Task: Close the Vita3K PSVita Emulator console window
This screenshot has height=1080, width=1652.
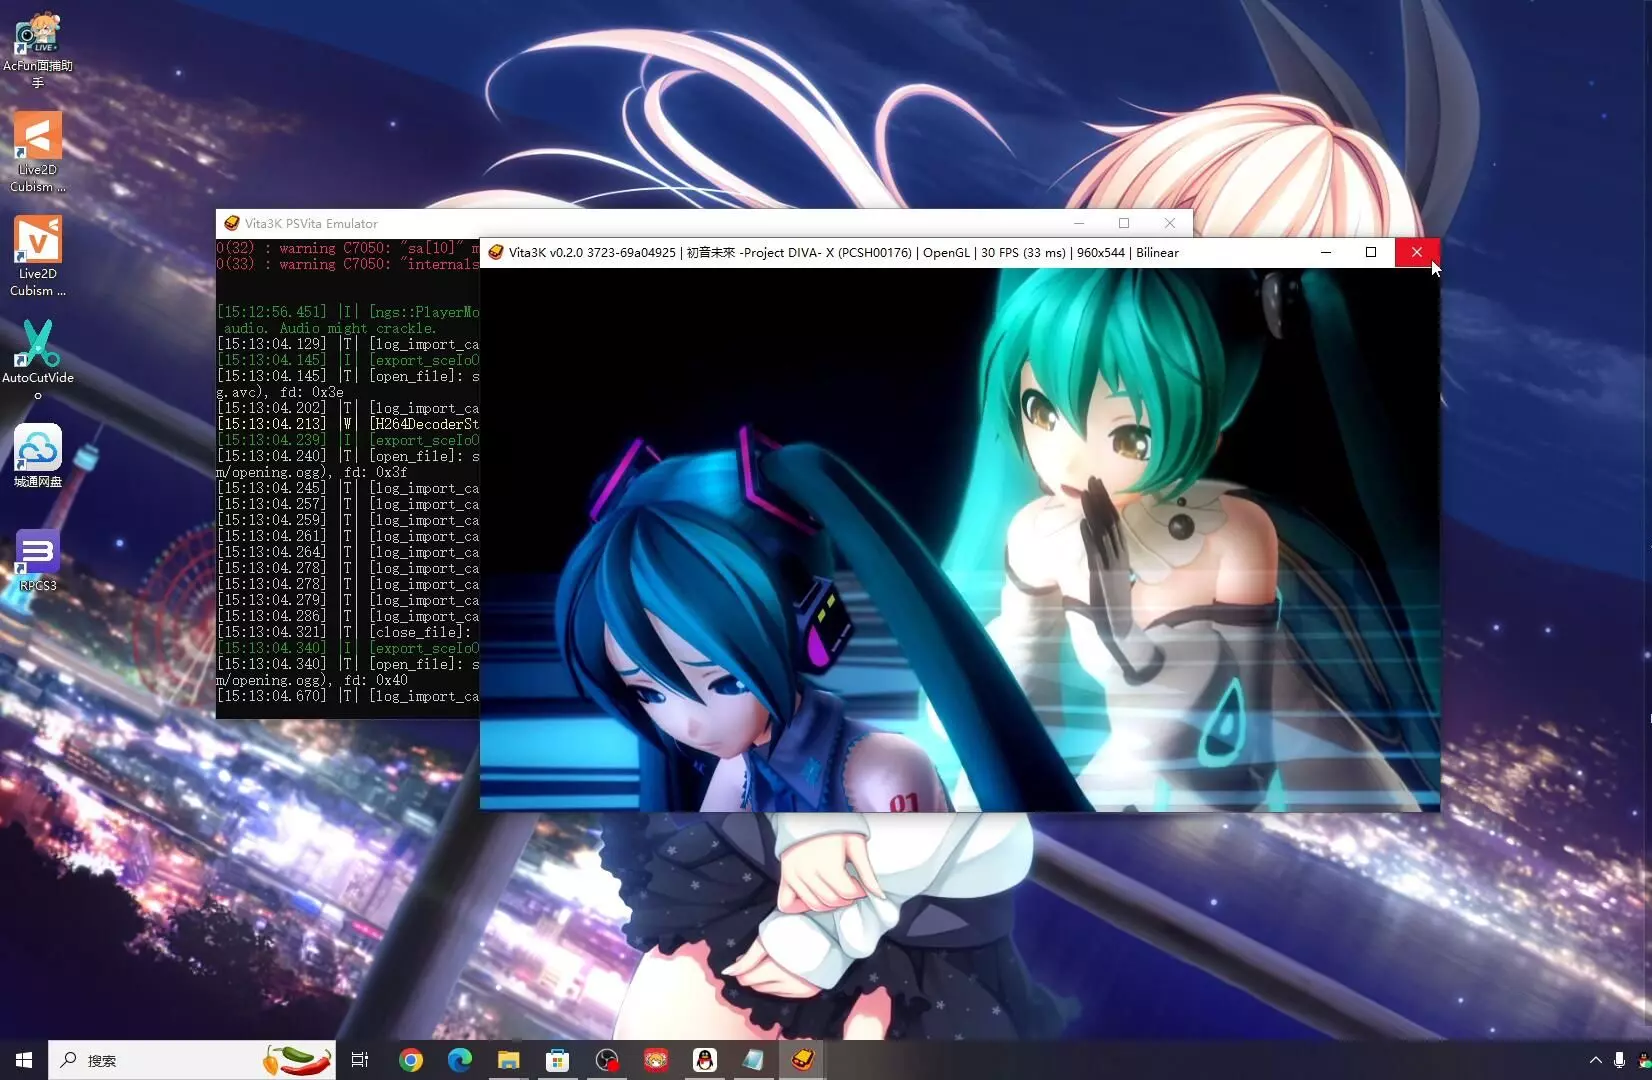Action: point(1170,223)
